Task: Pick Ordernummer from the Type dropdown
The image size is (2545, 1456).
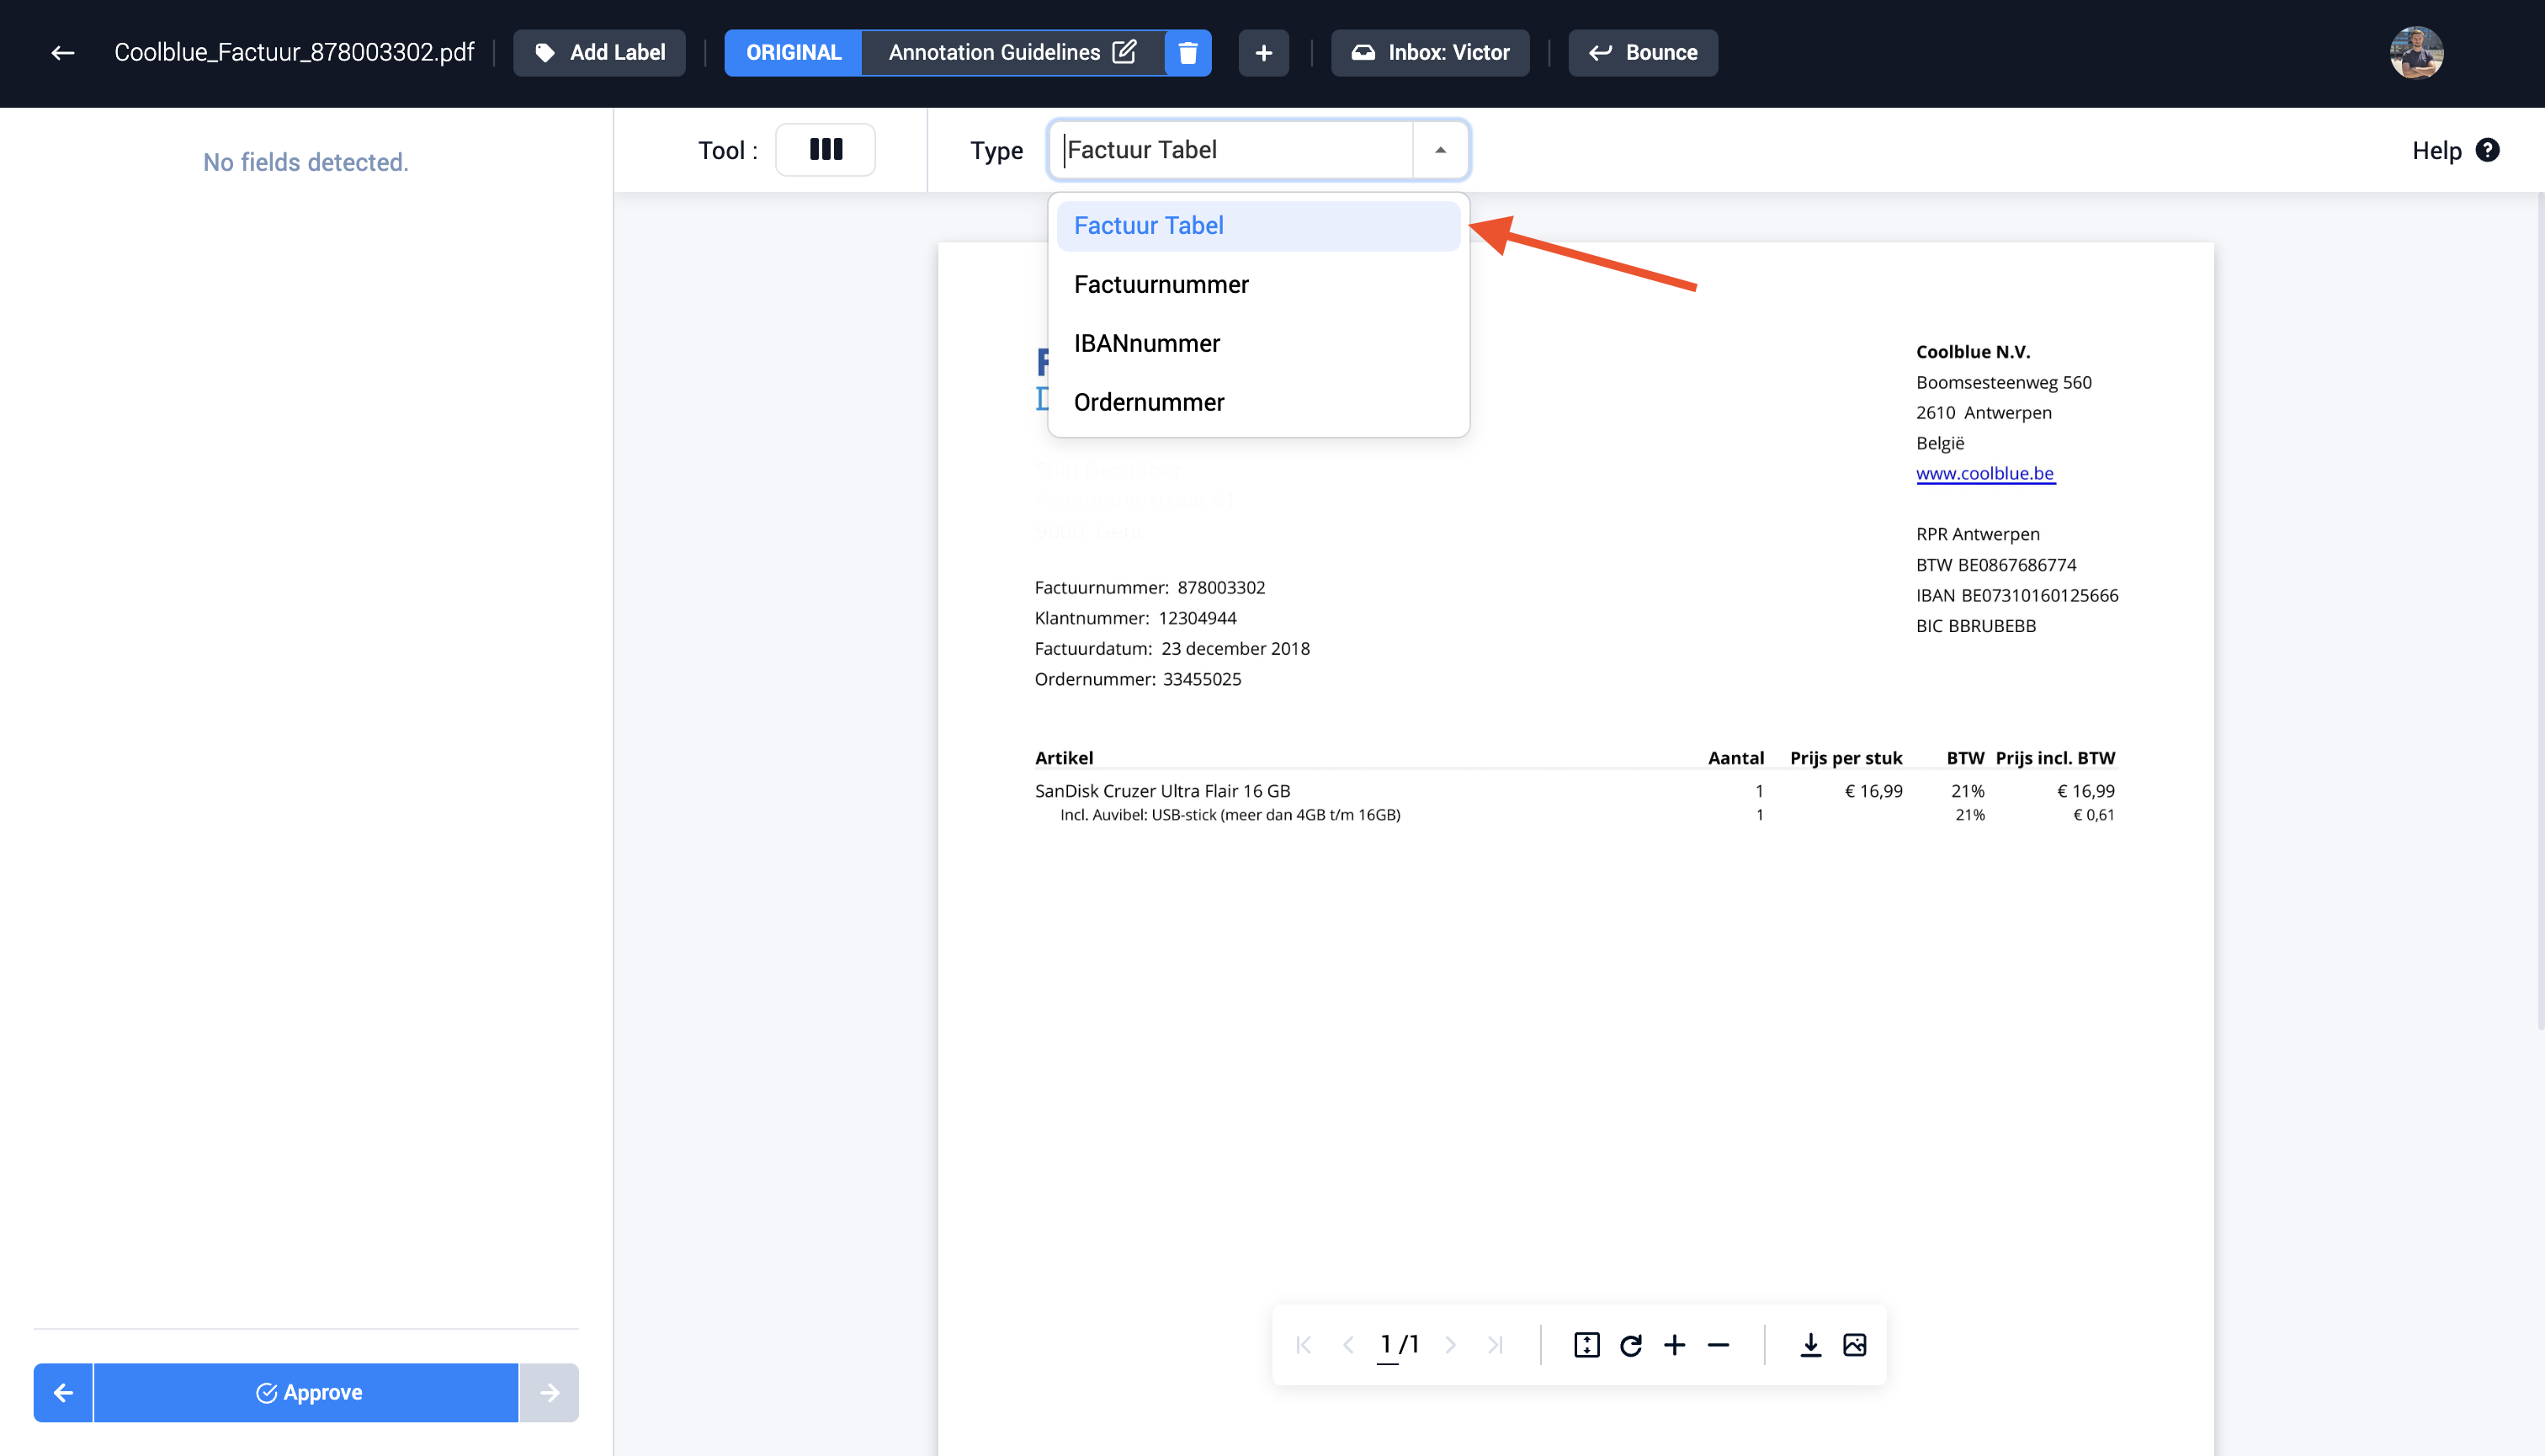Action: pyautogui.click(x=1148, y=402)
